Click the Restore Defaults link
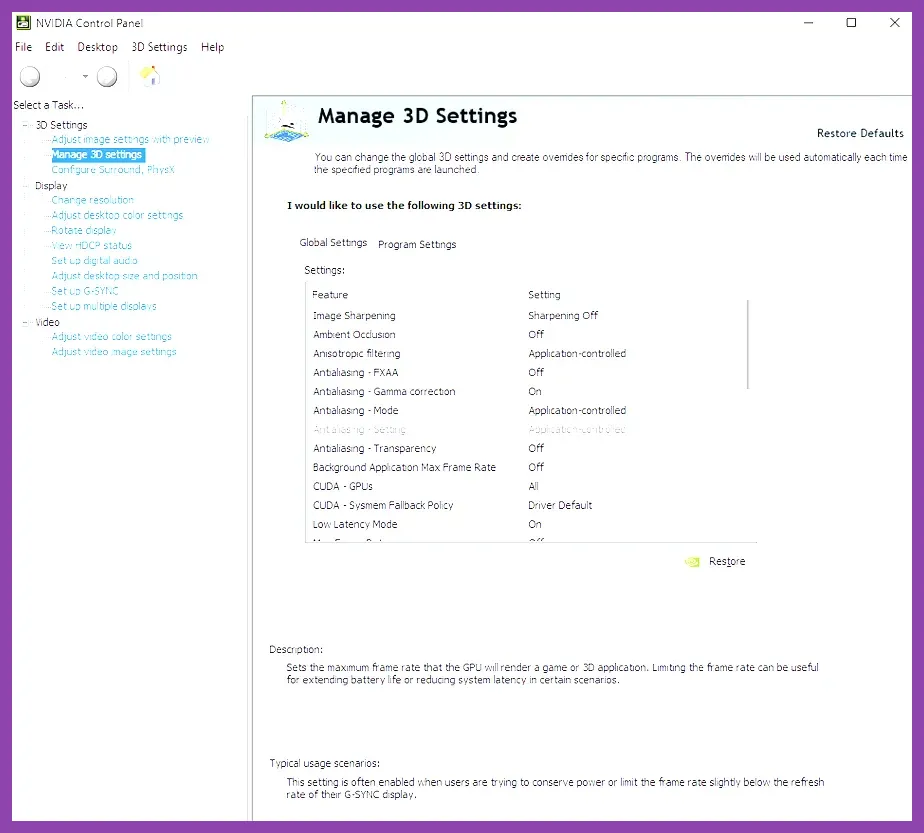 (x=860, y=134)
